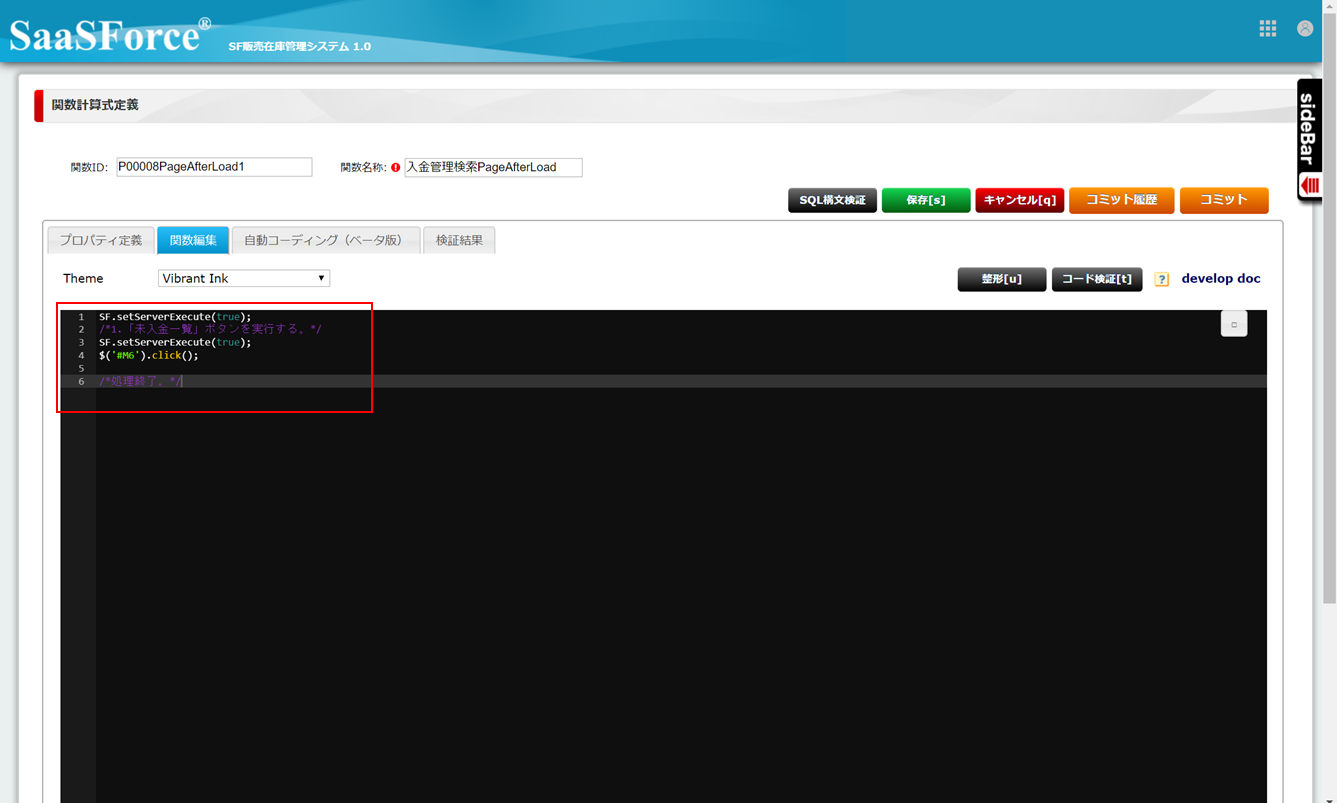Click the green 保存[s] button

(926, 200)
